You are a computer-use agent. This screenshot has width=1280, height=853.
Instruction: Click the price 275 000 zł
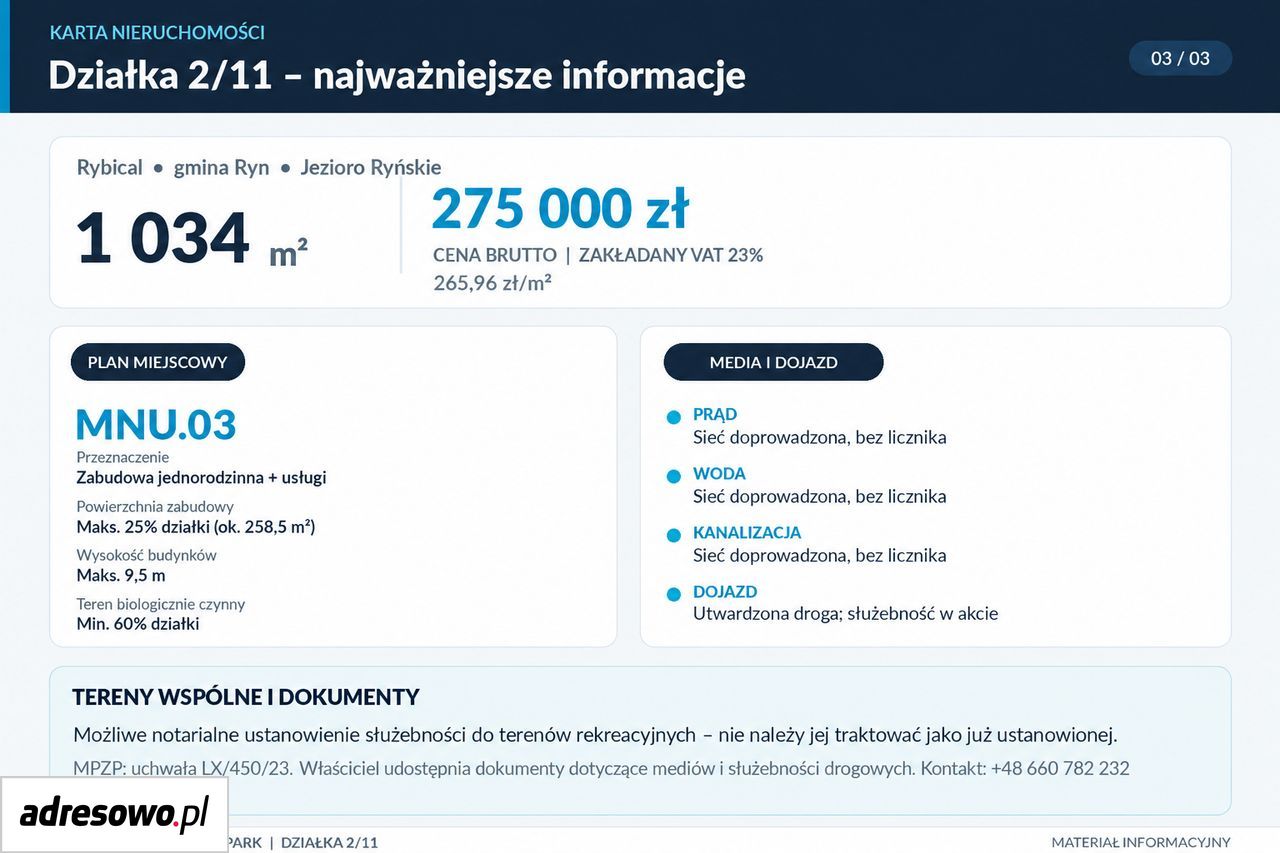tap(560, 209)
